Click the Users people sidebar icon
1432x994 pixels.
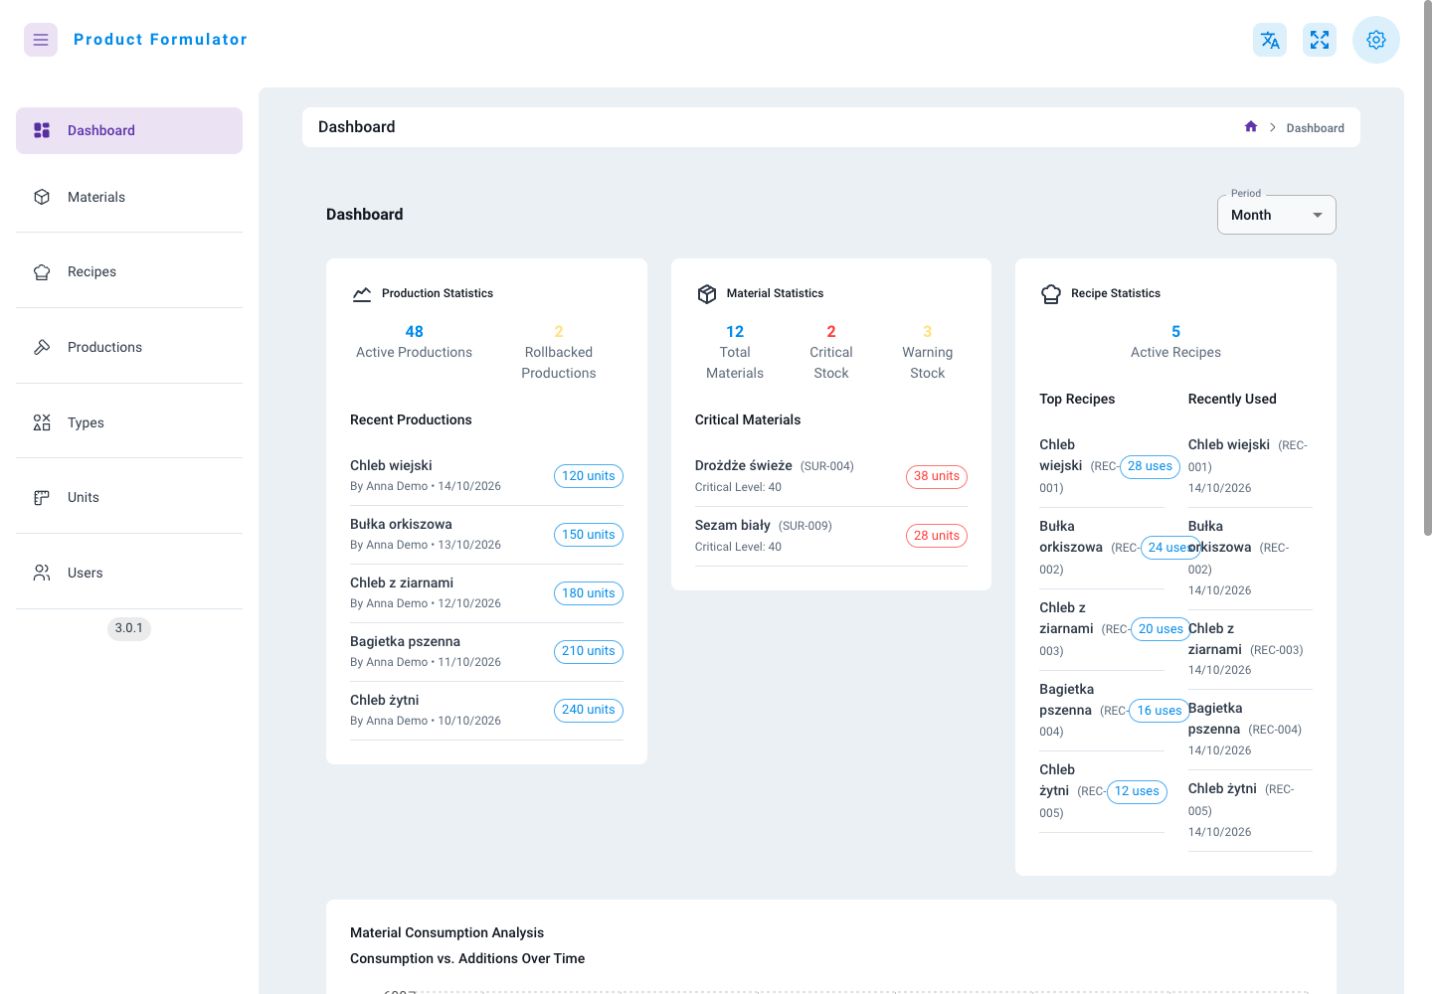pyautogui.click(x=42, y=573)
